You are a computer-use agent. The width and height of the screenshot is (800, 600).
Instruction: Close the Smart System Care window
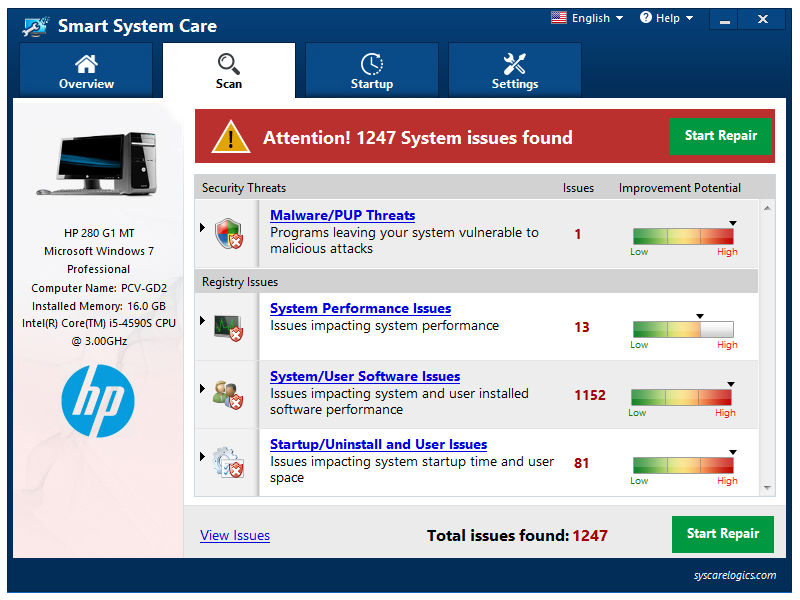click(762, 19)
